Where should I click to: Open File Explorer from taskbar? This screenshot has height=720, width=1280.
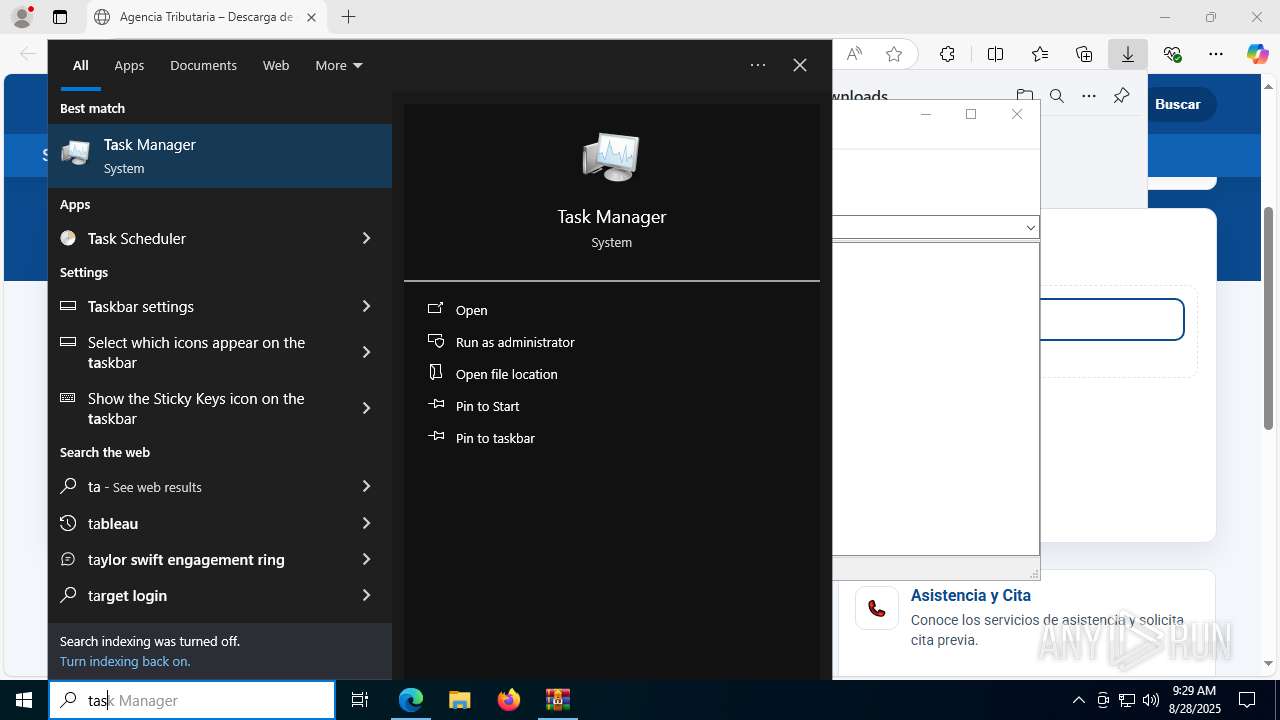click(459, 700)
